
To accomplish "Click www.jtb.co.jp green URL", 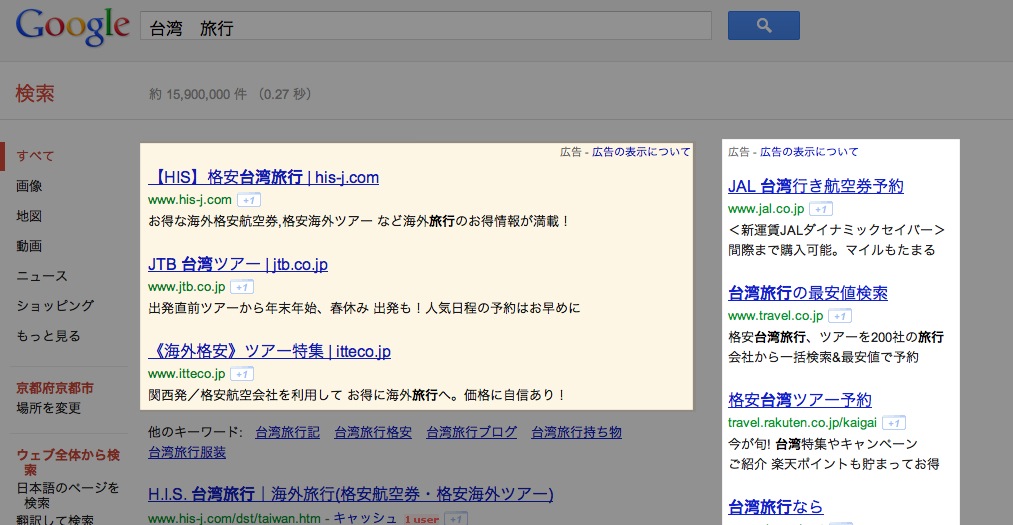I will pos(187,287).
